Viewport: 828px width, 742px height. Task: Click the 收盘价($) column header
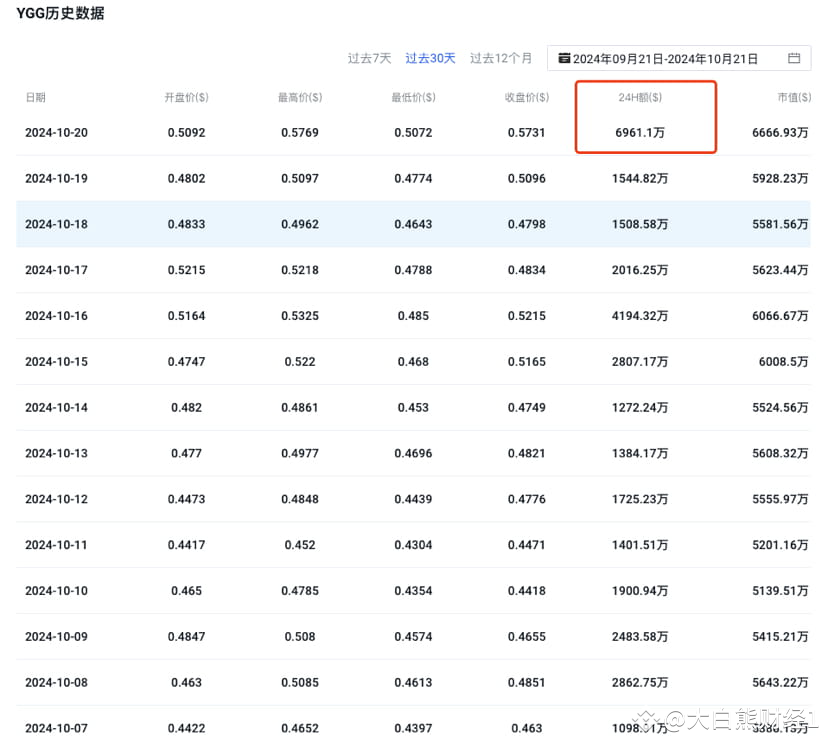click(527, 97)
